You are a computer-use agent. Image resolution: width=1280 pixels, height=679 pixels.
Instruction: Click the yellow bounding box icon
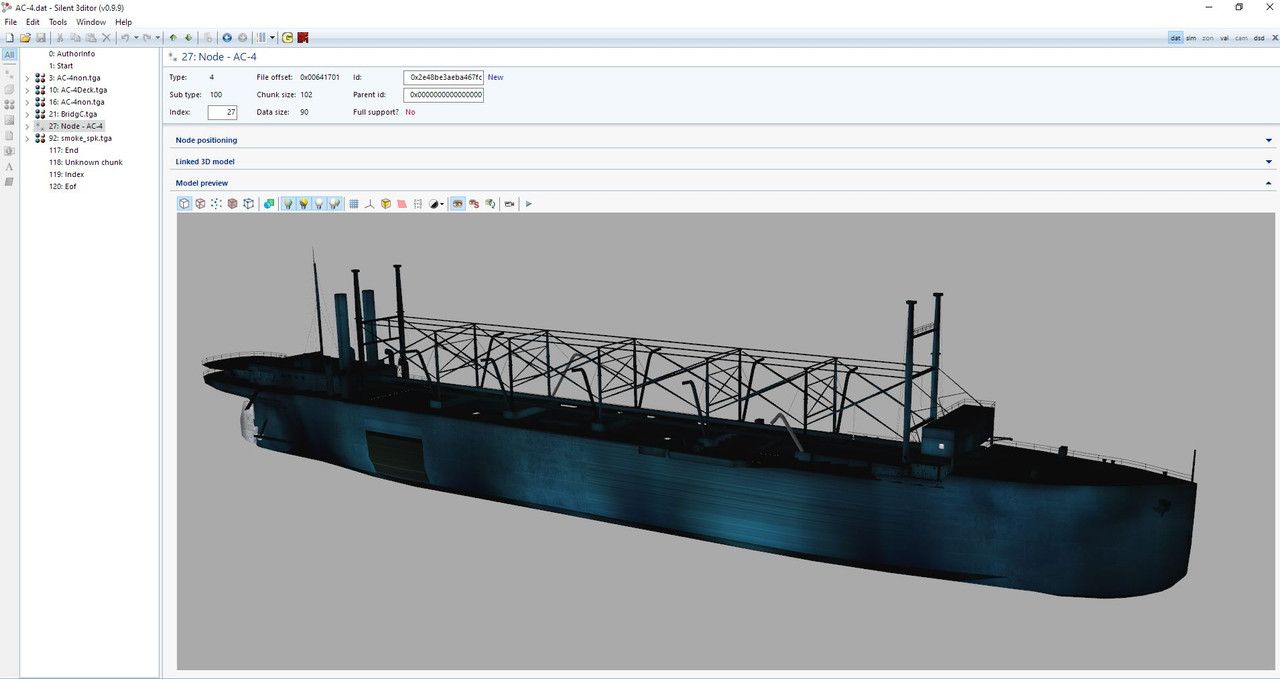click(386, 204)
